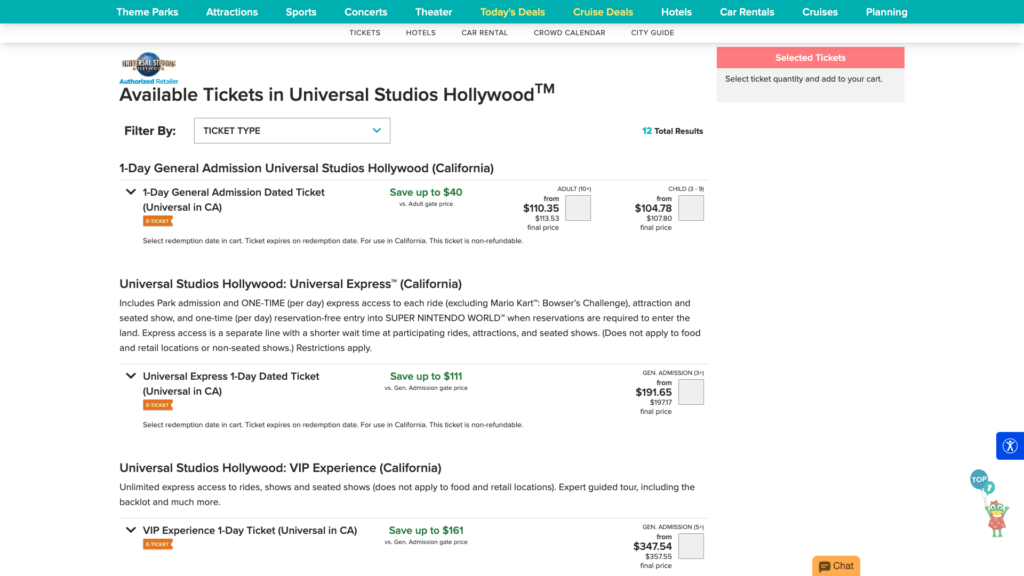The width and height of the screenshot is (1024, 576).
Task: Open the Concerts menu
Action: pos(366,12)
